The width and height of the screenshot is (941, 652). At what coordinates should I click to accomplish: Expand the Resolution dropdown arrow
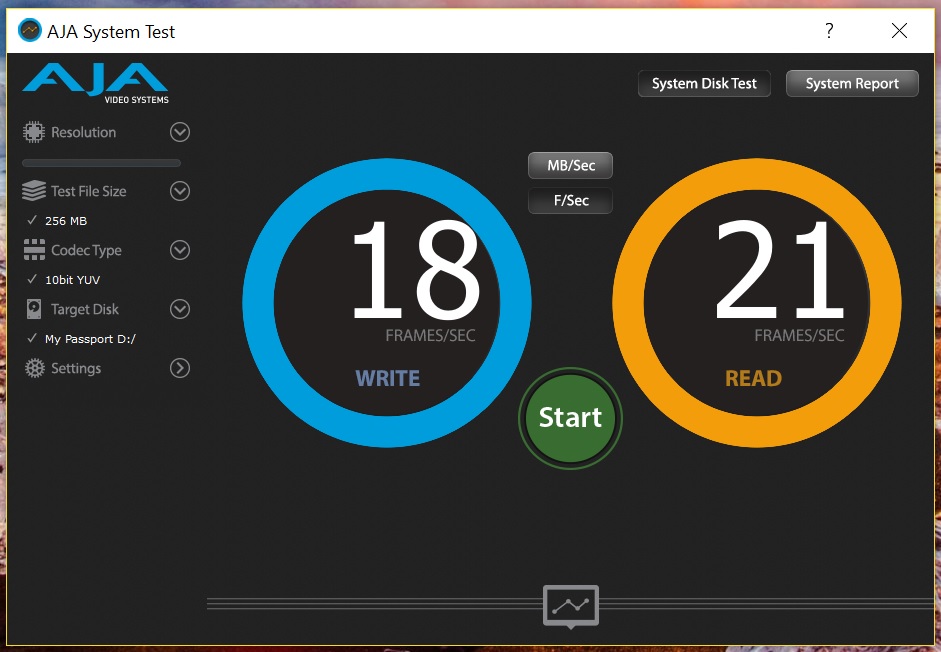click(x=179, y=132)
